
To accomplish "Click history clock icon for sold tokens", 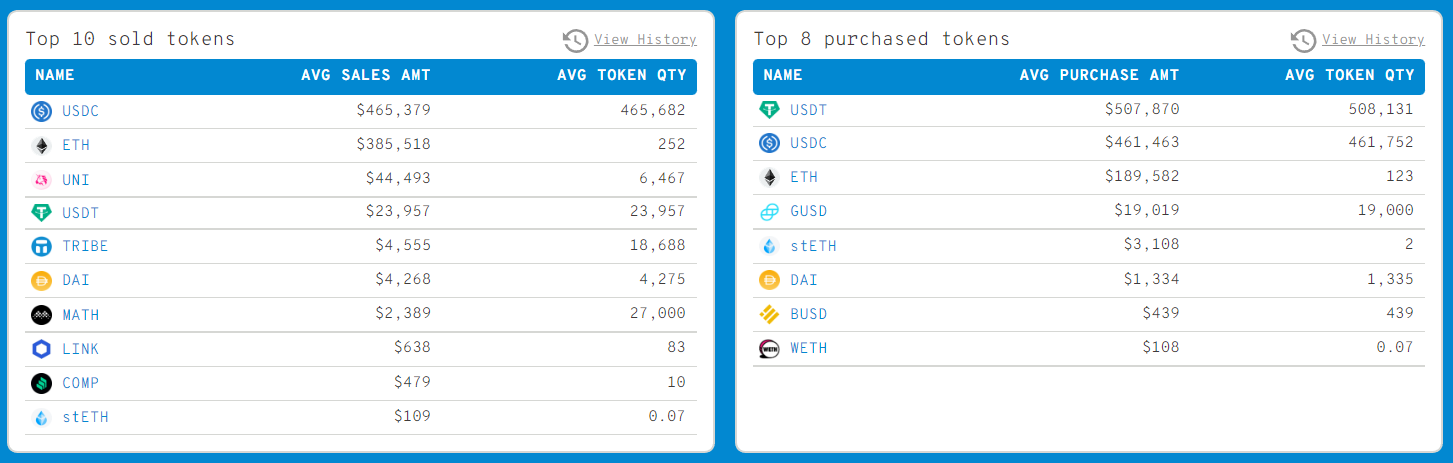I will coord(575,40).
